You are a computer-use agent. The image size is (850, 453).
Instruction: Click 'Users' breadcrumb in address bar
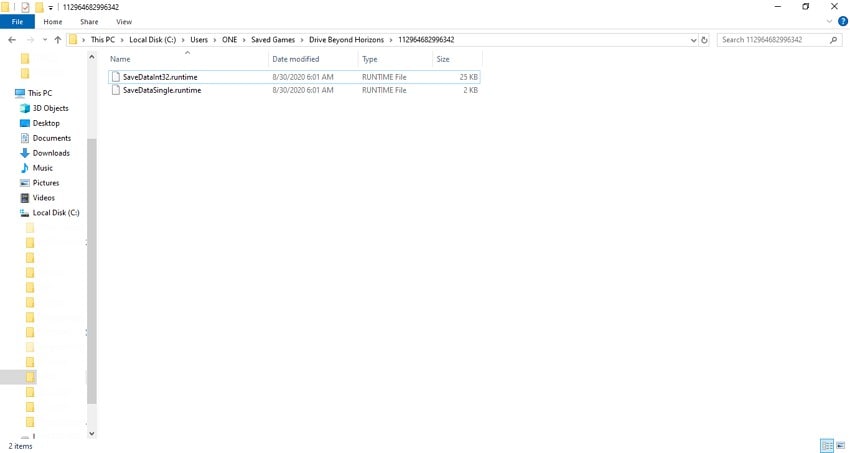pyautogui.click(x=199, y=40)
